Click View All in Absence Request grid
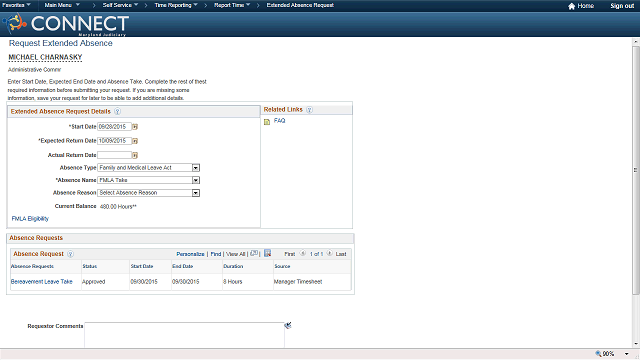 [x=236, y=254]
